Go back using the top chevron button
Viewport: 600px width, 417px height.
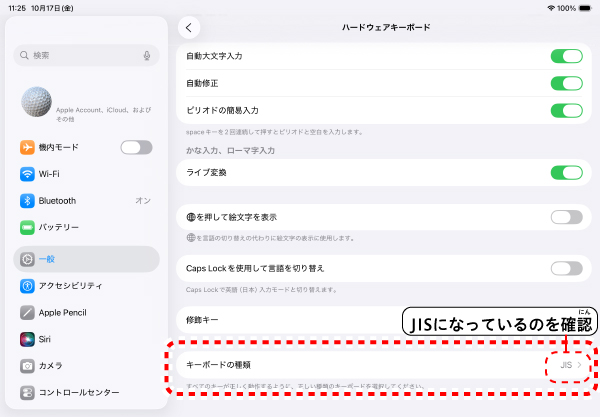coord(190,27)
